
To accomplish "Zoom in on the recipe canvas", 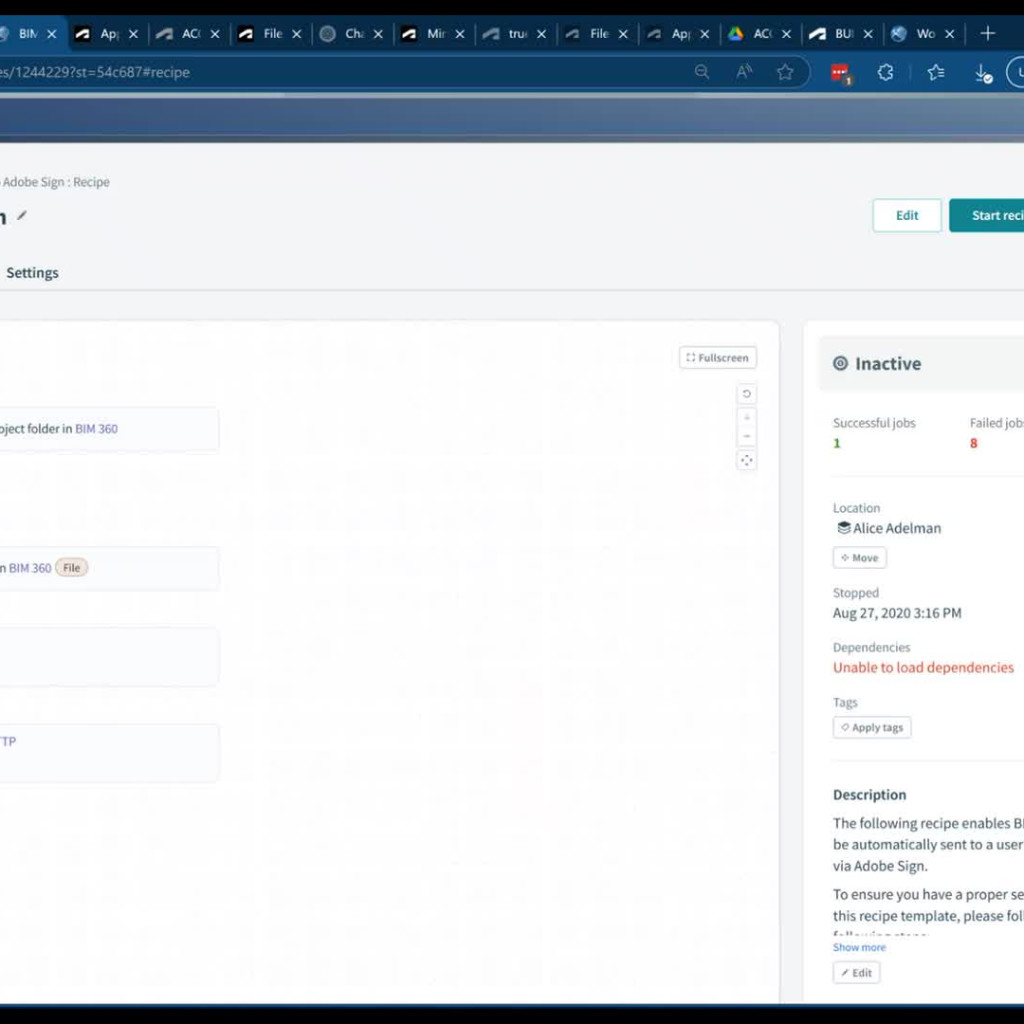I will coord(746,417).
